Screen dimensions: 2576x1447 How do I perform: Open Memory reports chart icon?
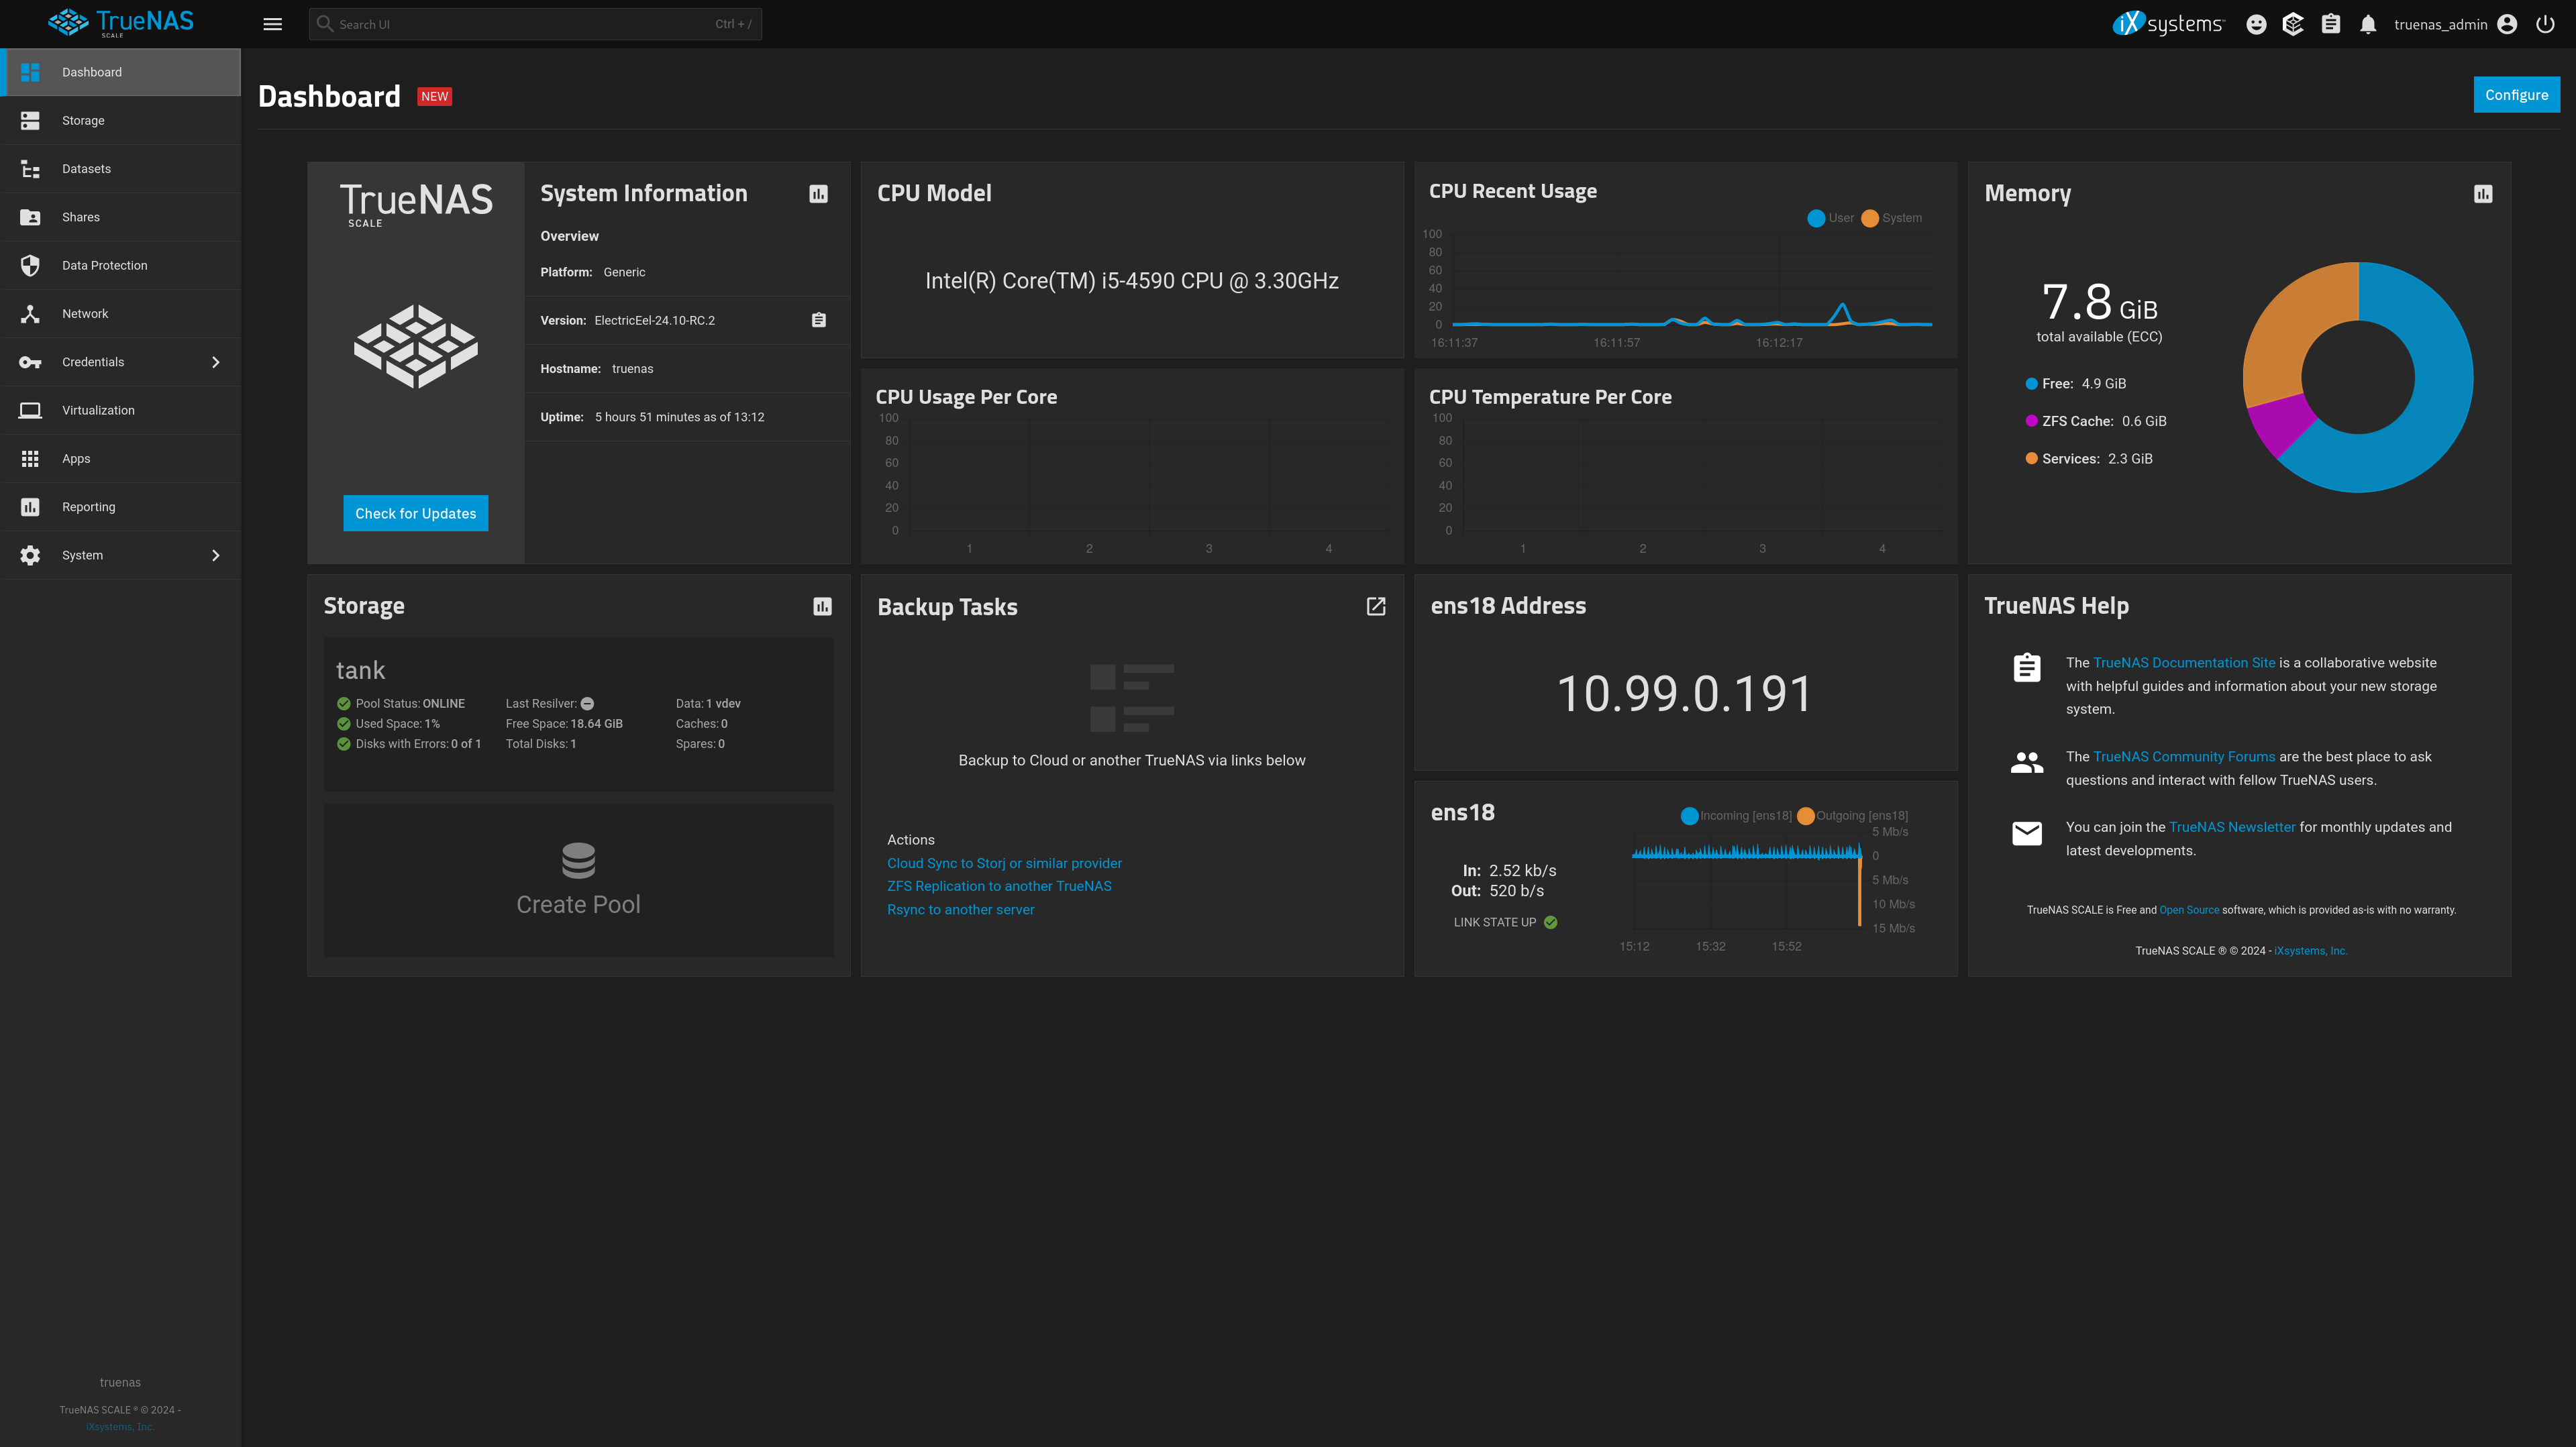(x=2483, y=194)
